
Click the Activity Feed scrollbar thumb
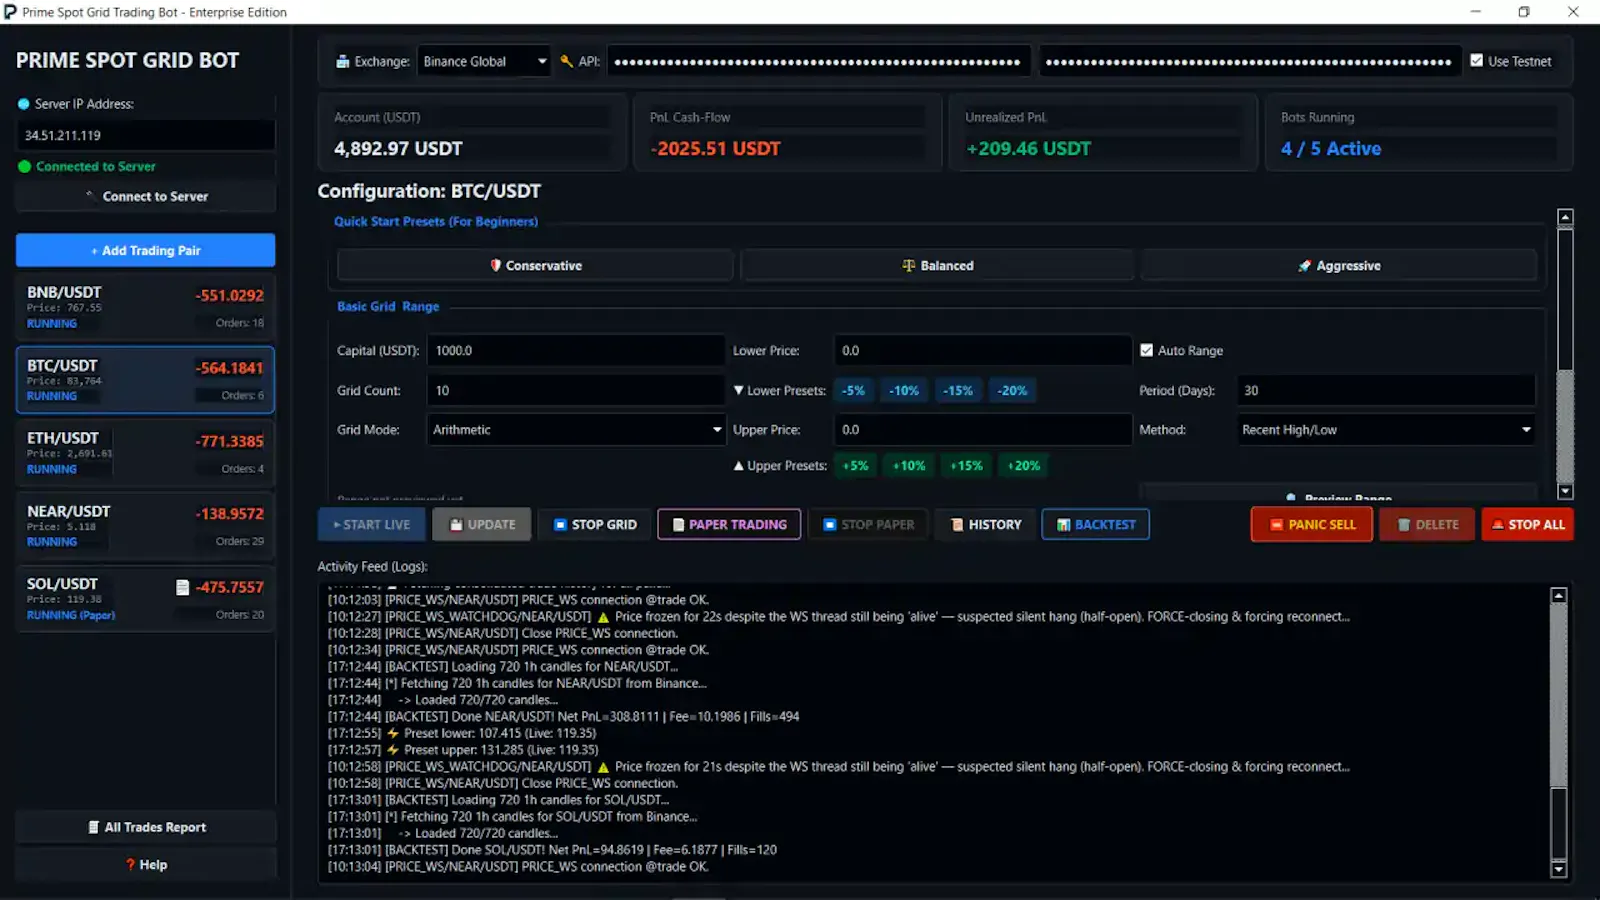pyautogui.click(x=1558, y=822)
